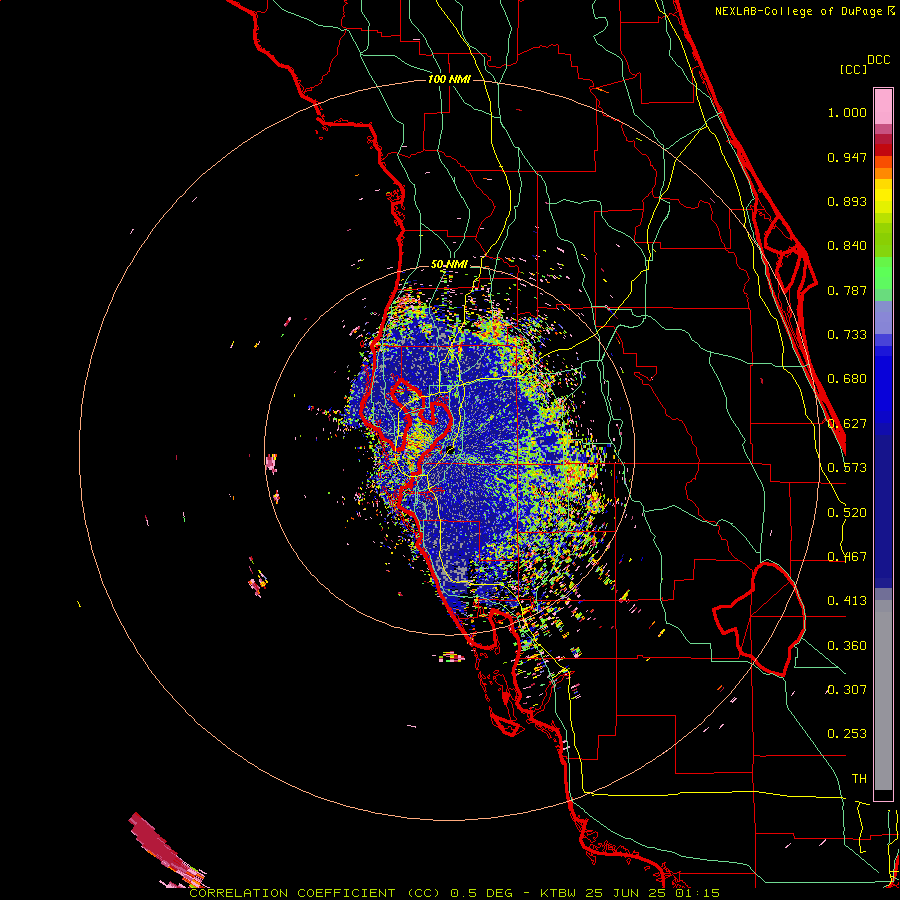This screenshot has width=900, height=900.
Task: Pick the orange segment of the color bar
Action: (883, 173)
